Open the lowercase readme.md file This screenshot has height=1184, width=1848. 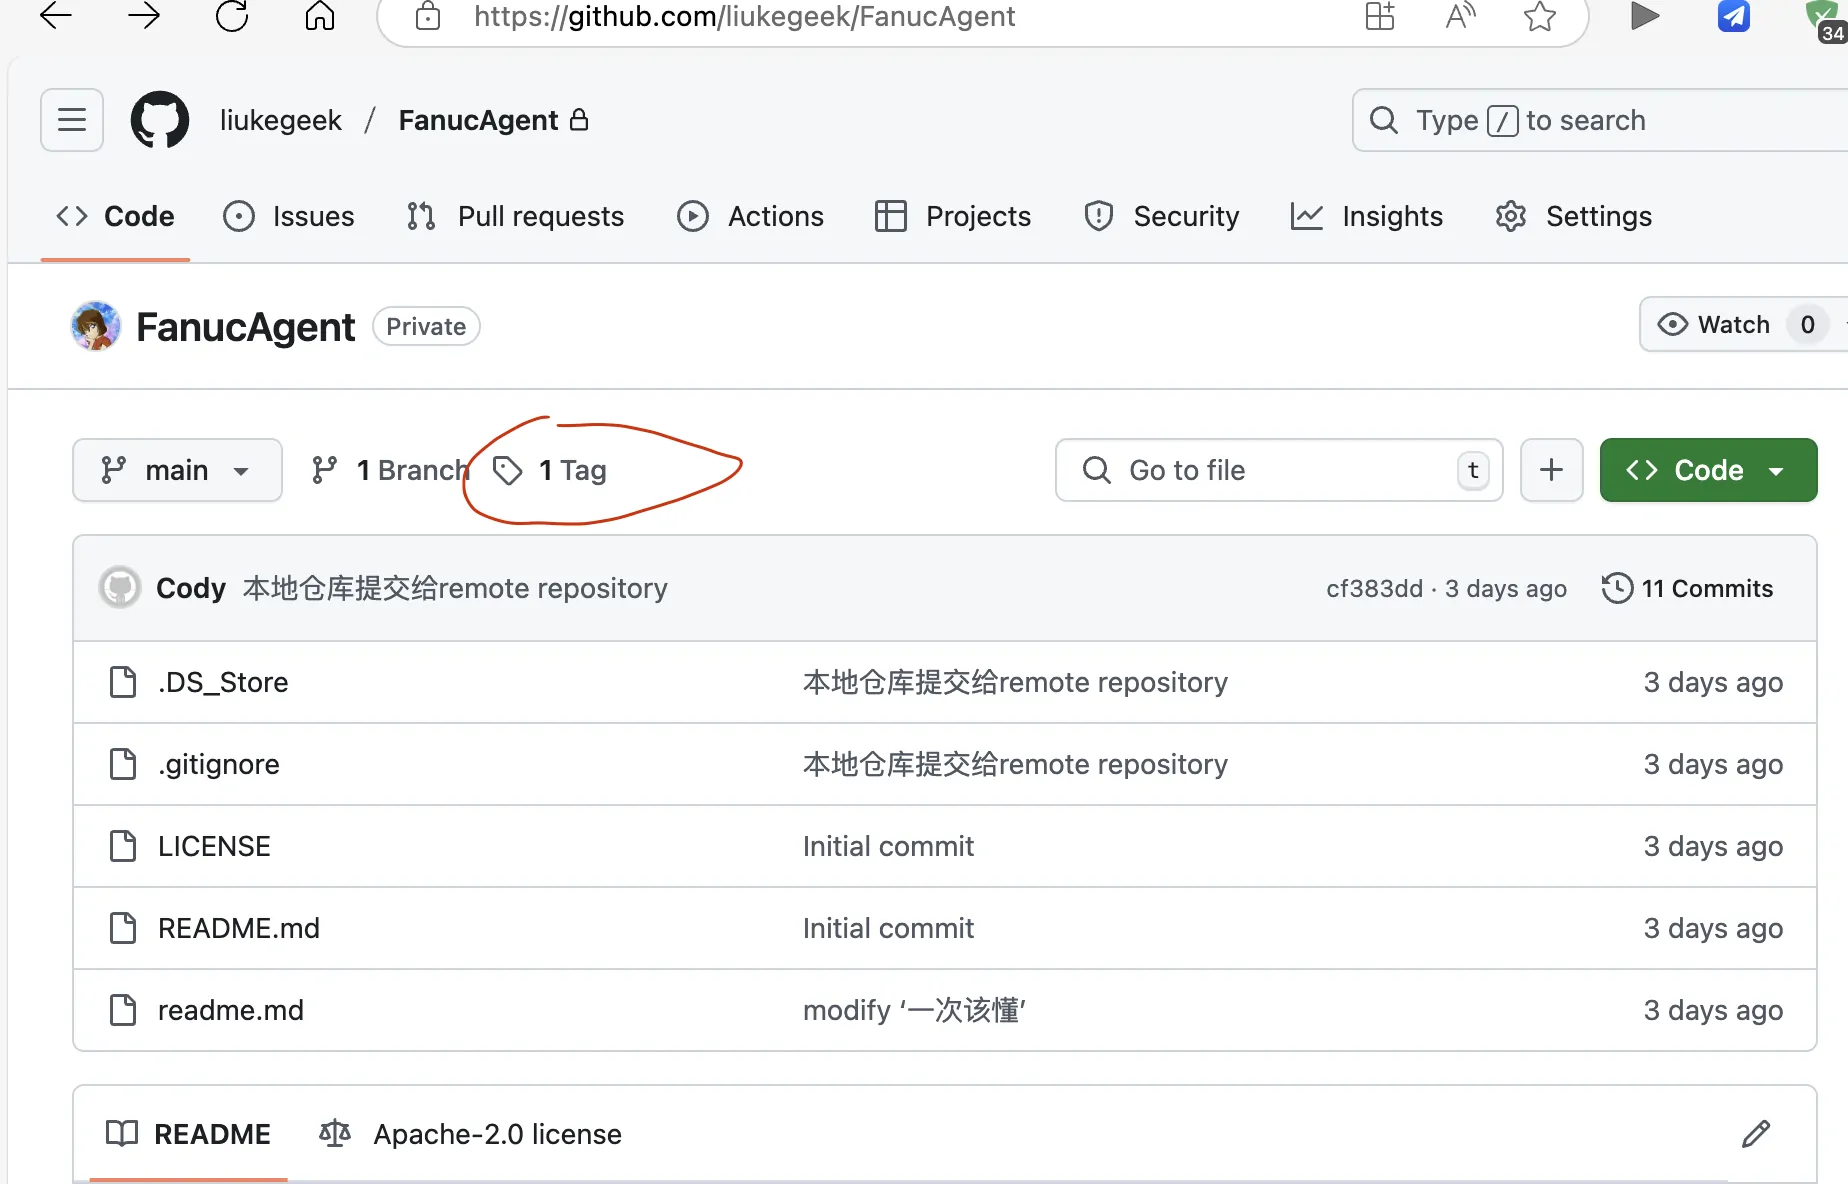point(231,1010)
